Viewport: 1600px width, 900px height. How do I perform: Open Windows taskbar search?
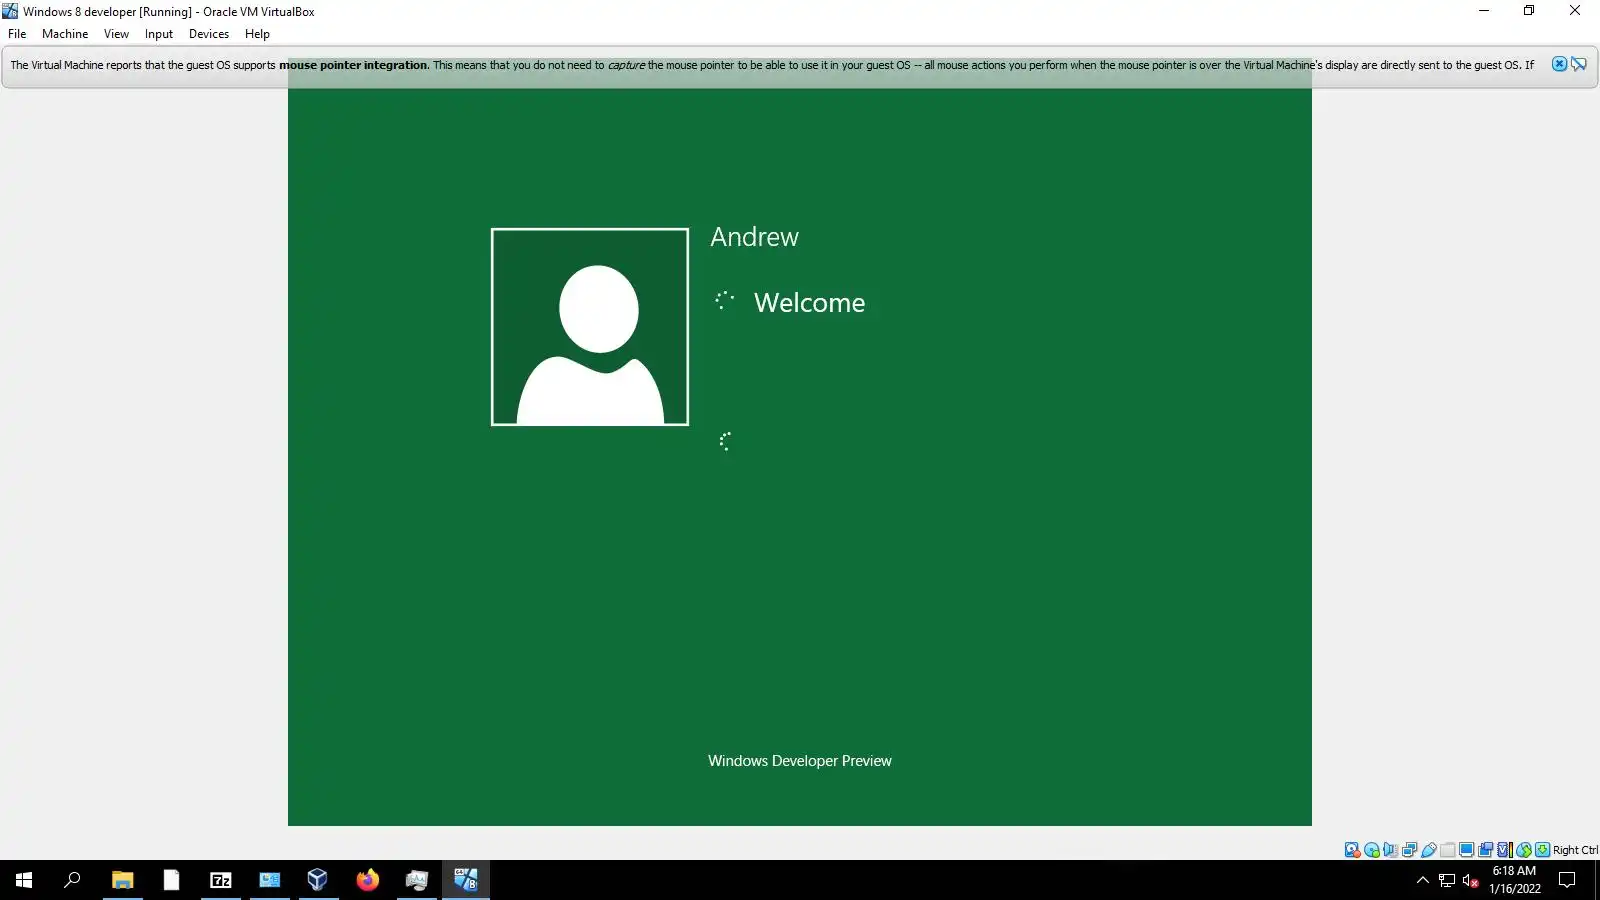click(72, 880)
